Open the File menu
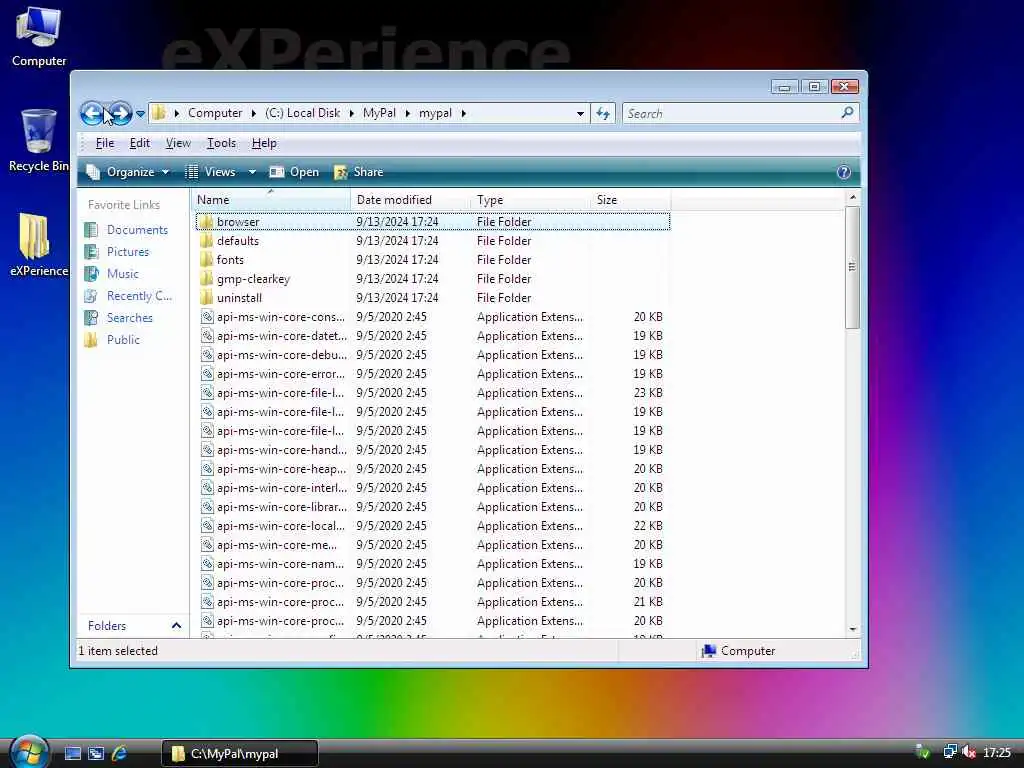The width and height of the screenshot is (1024, 768). 104,143
